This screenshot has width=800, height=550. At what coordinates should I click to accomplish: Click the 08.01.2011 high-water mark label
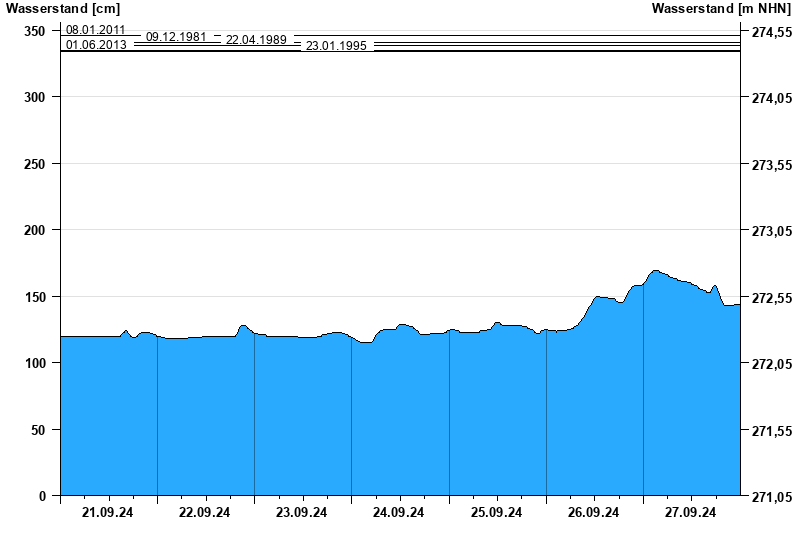[x=96, y=30]
